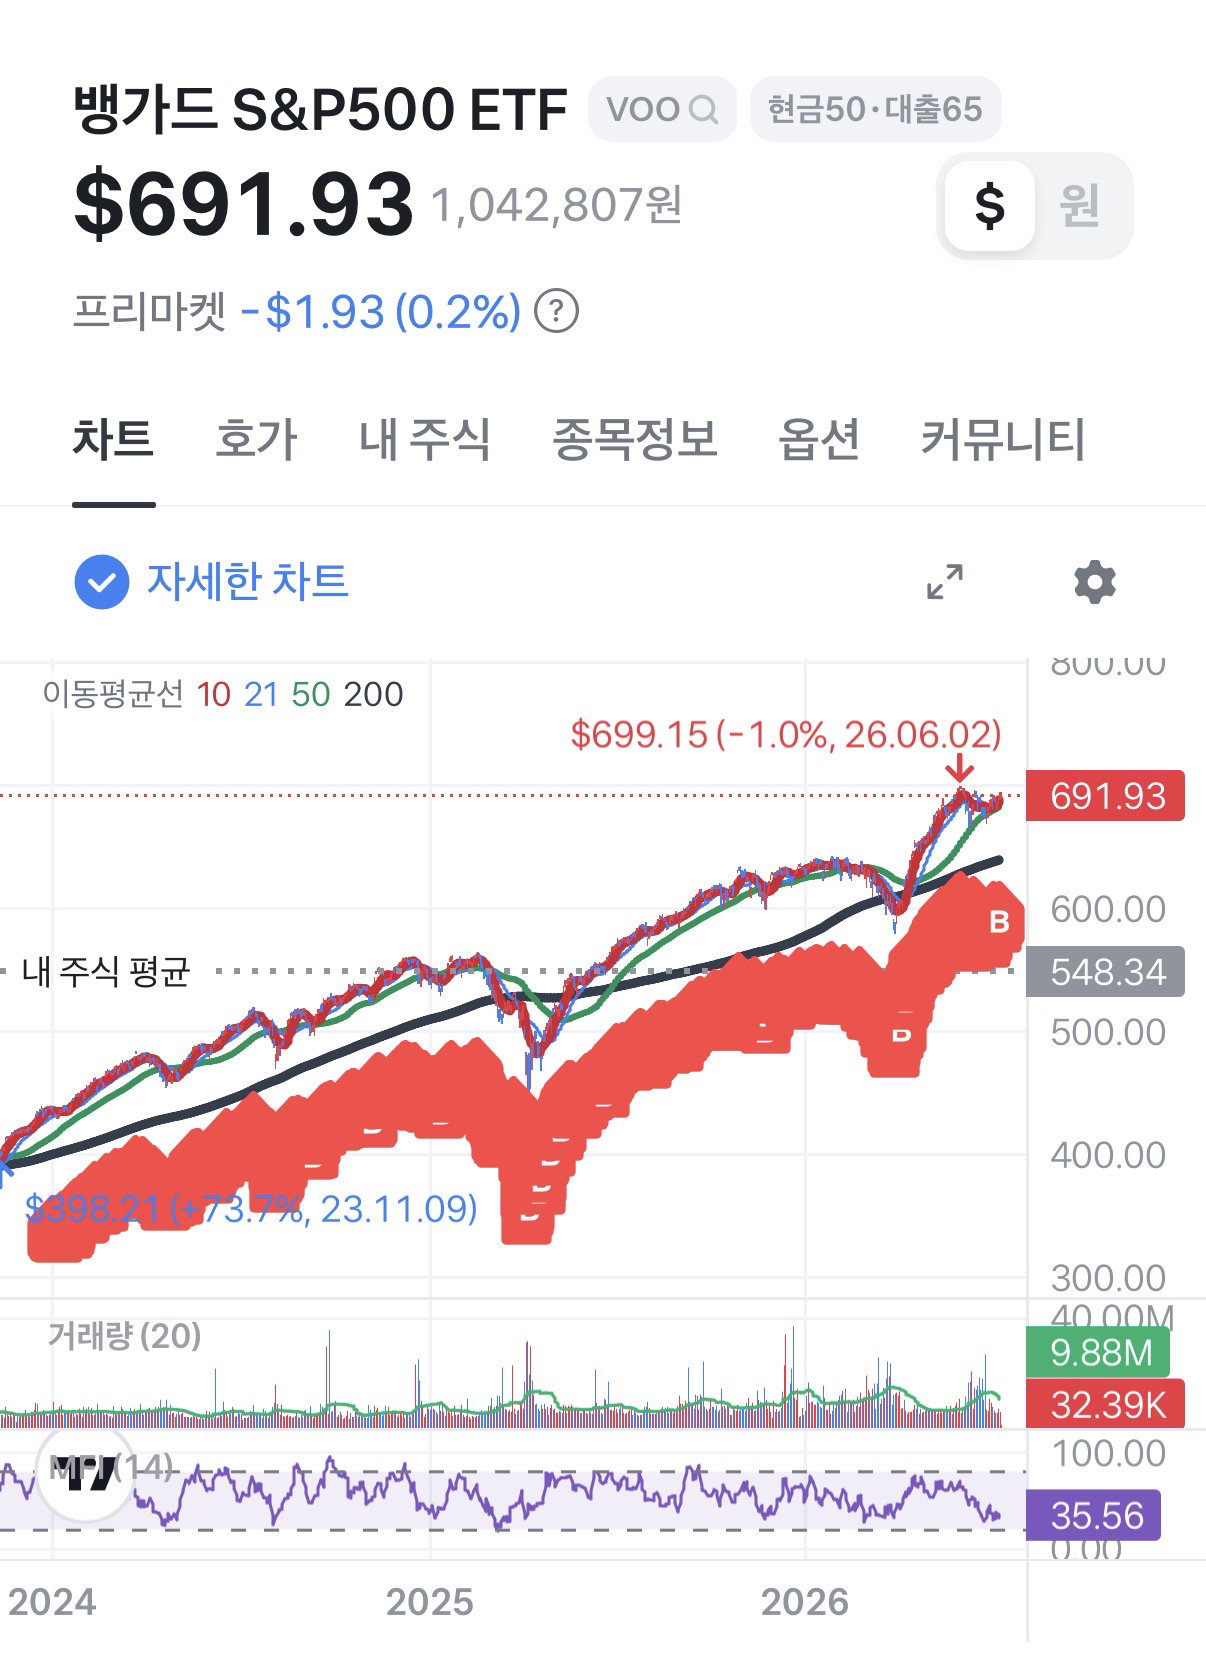Tap the TradingView logo on chart
Screen dimensions: 1206x1657
pyautogui.click(x=87, y=1472)
